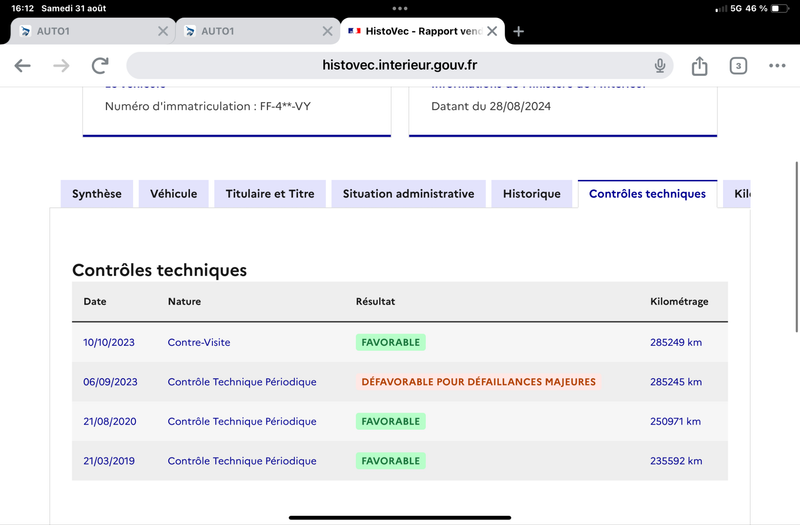Click the 21/03/2019 date cell
800x525 pixels.
(x=109, y=461)
